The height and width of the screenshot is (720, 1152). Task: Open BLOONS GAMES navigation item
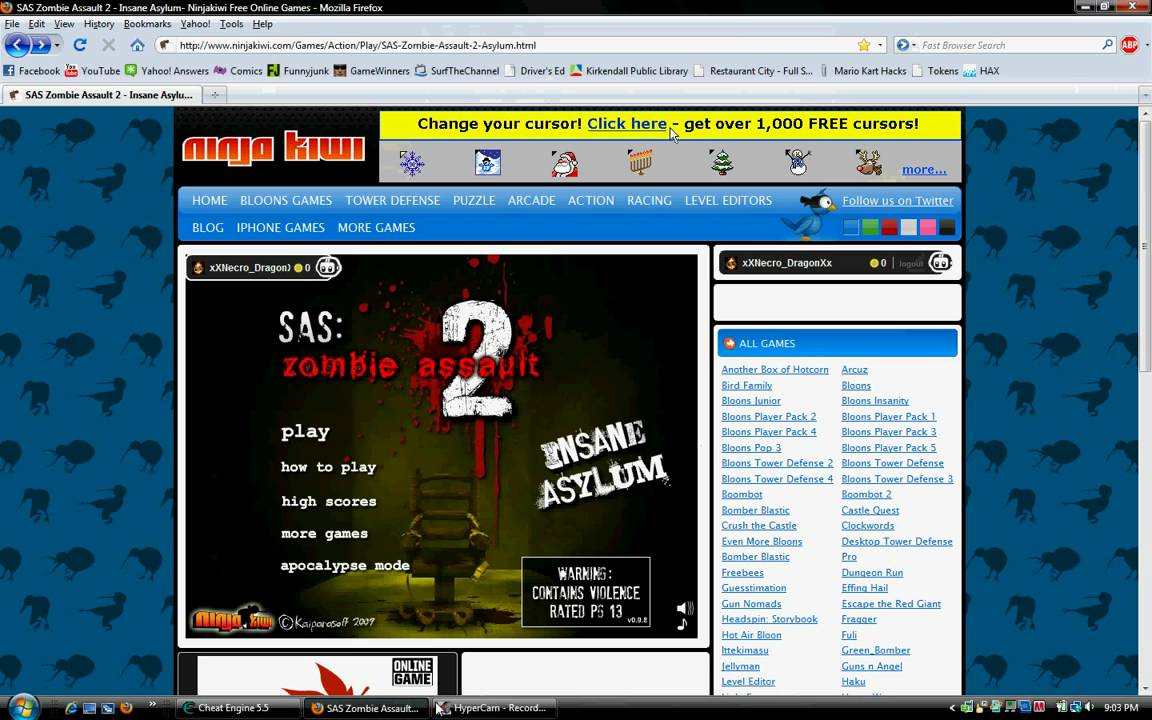[x=286, y=201]
